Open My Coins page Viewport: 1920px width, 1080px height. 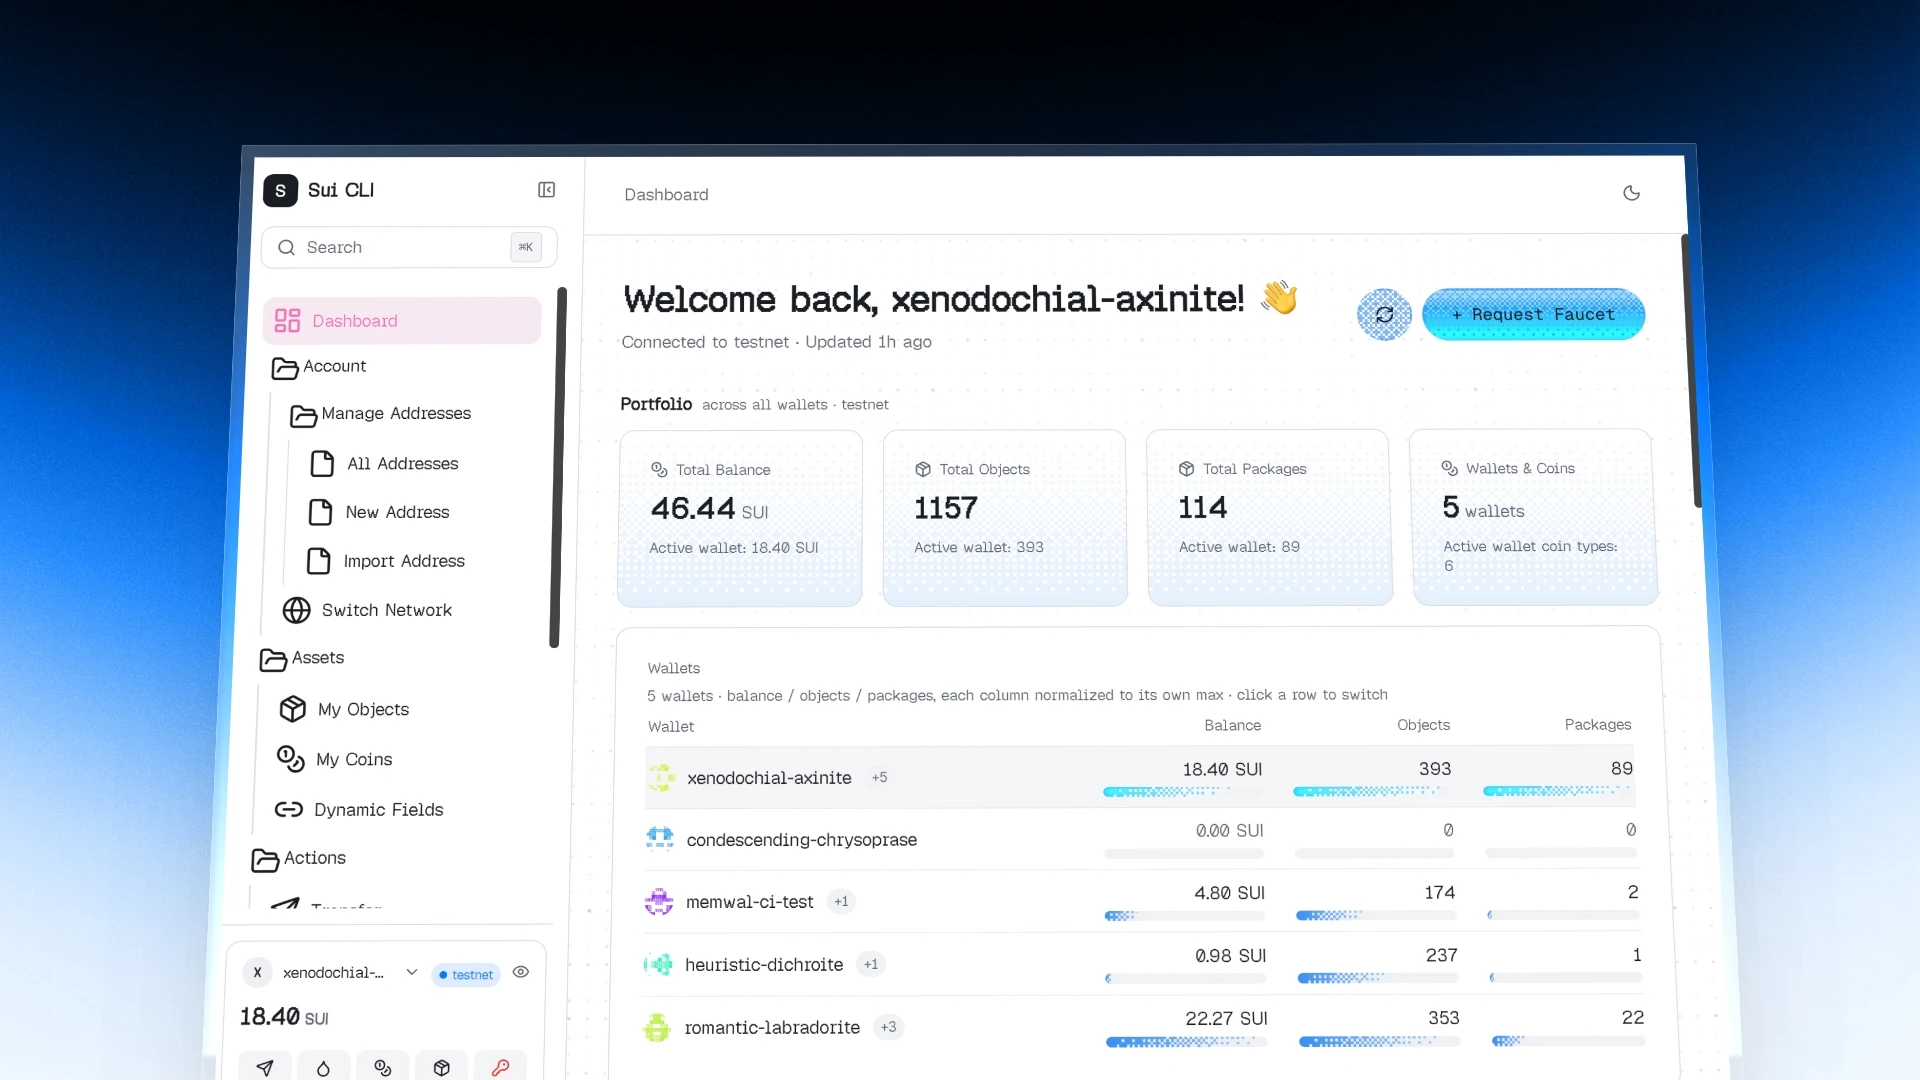tap(335, 759)
